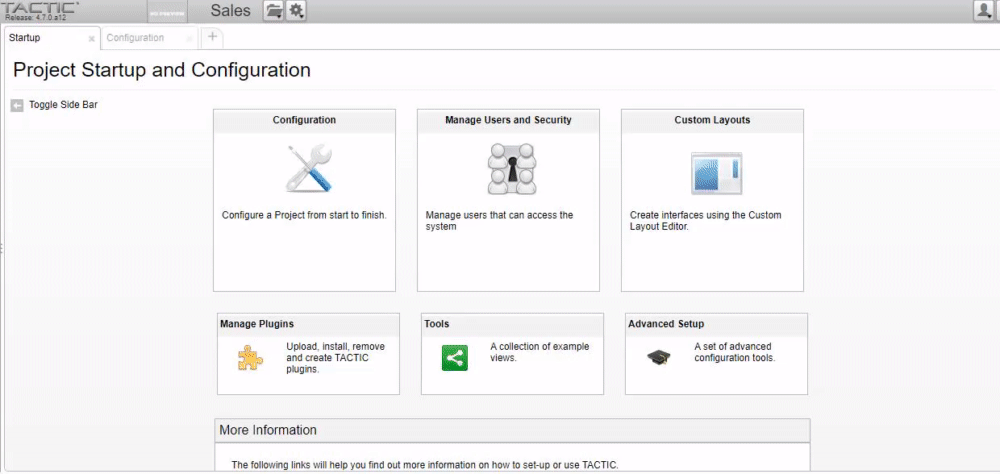Open the Manage Plugins header
The image size is (1000, 474).
click(309, 324)
